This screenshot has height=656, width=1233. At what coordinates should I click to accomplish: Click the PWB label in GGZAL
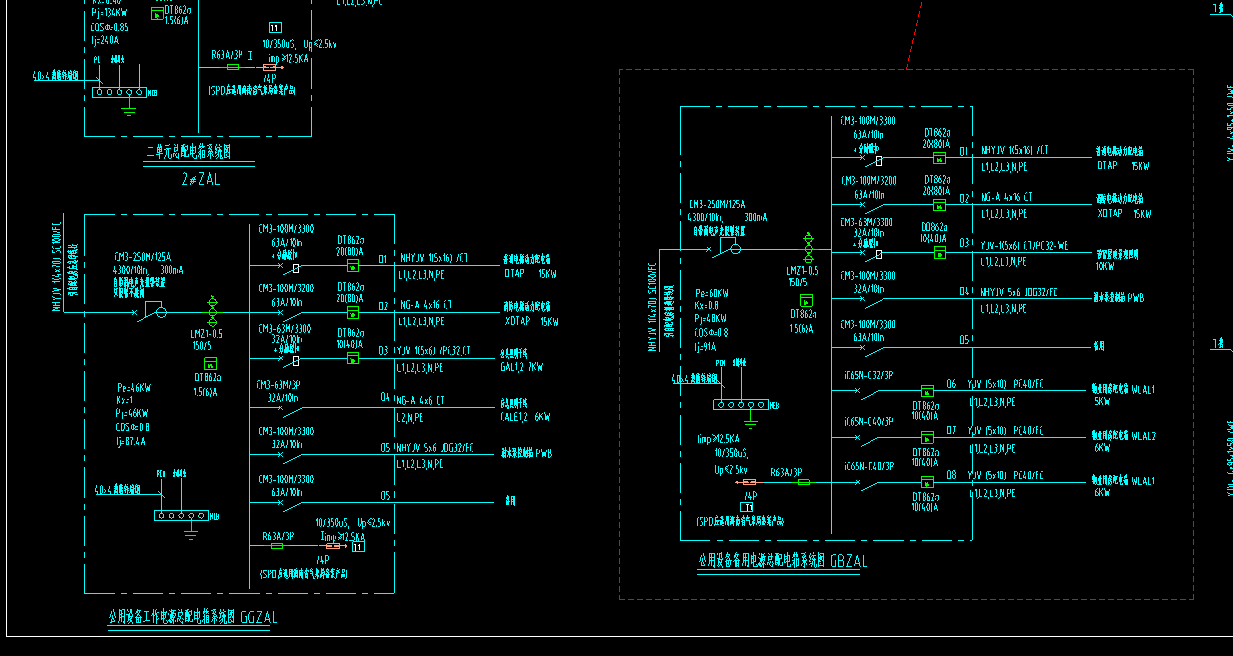543,453
